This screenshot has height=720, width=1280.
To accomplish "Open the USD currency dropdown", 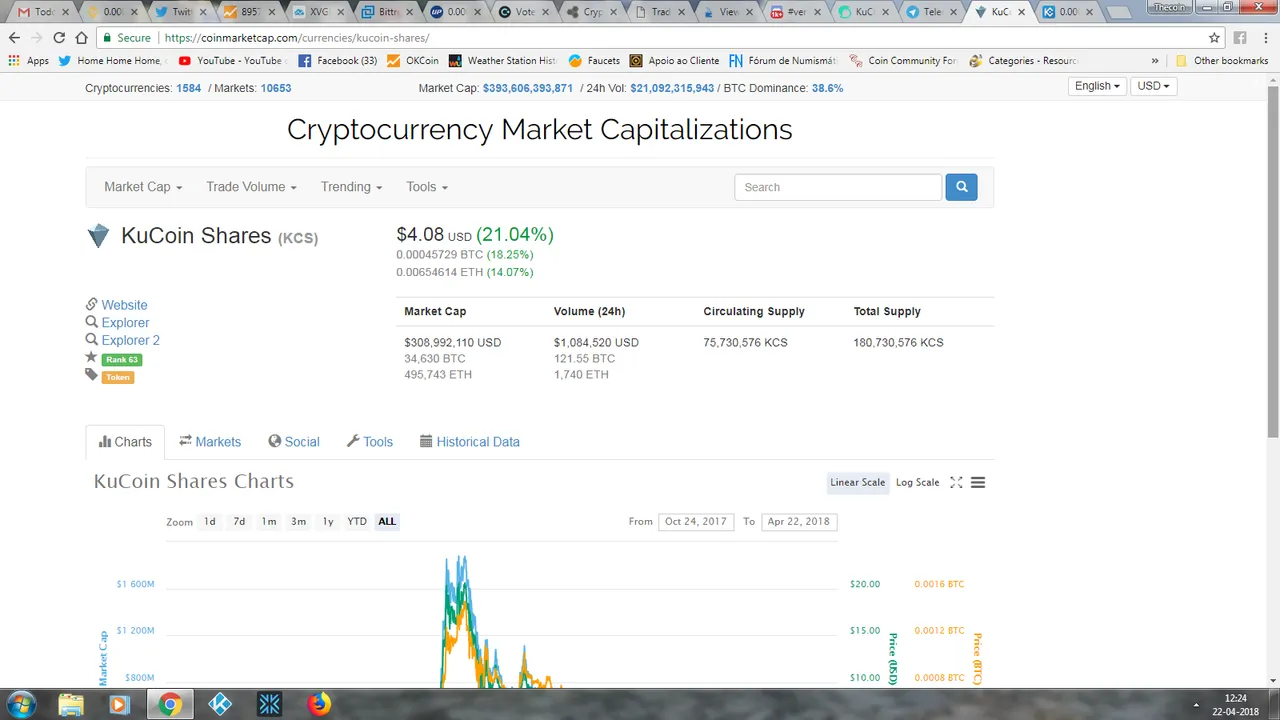I will [x=1154, y=86].
